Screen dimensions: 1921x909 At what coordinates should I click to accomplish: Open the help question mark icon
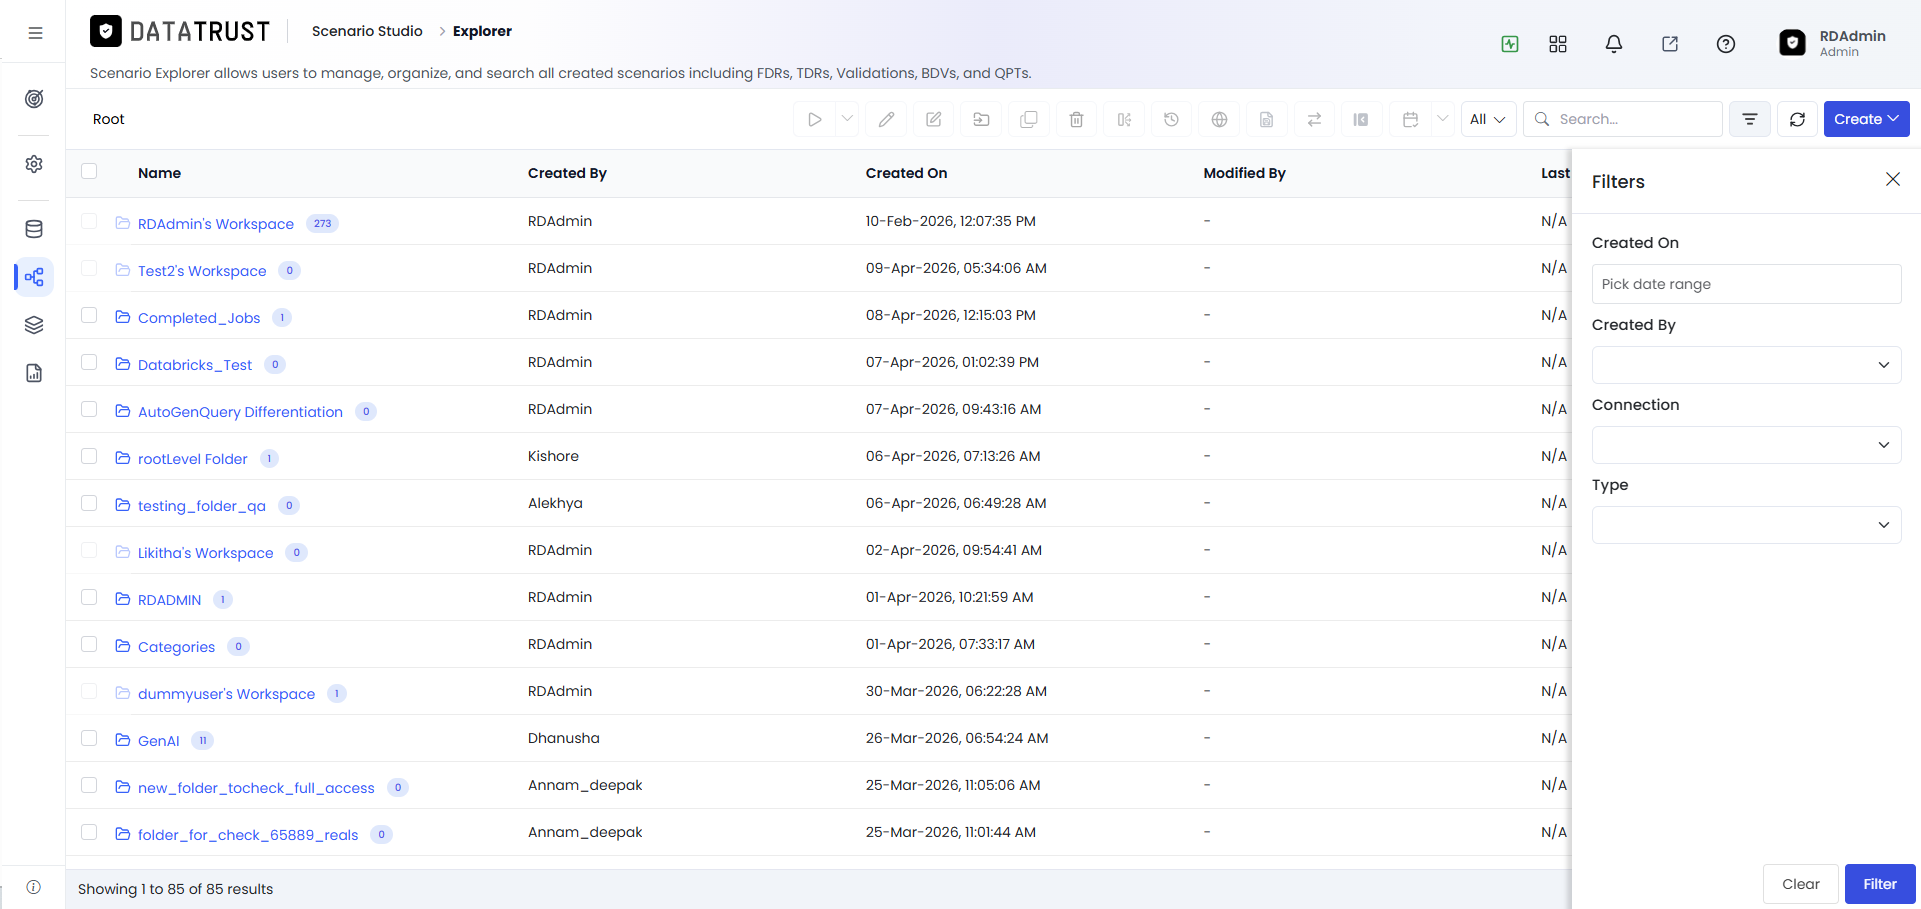coord(1726,44)
